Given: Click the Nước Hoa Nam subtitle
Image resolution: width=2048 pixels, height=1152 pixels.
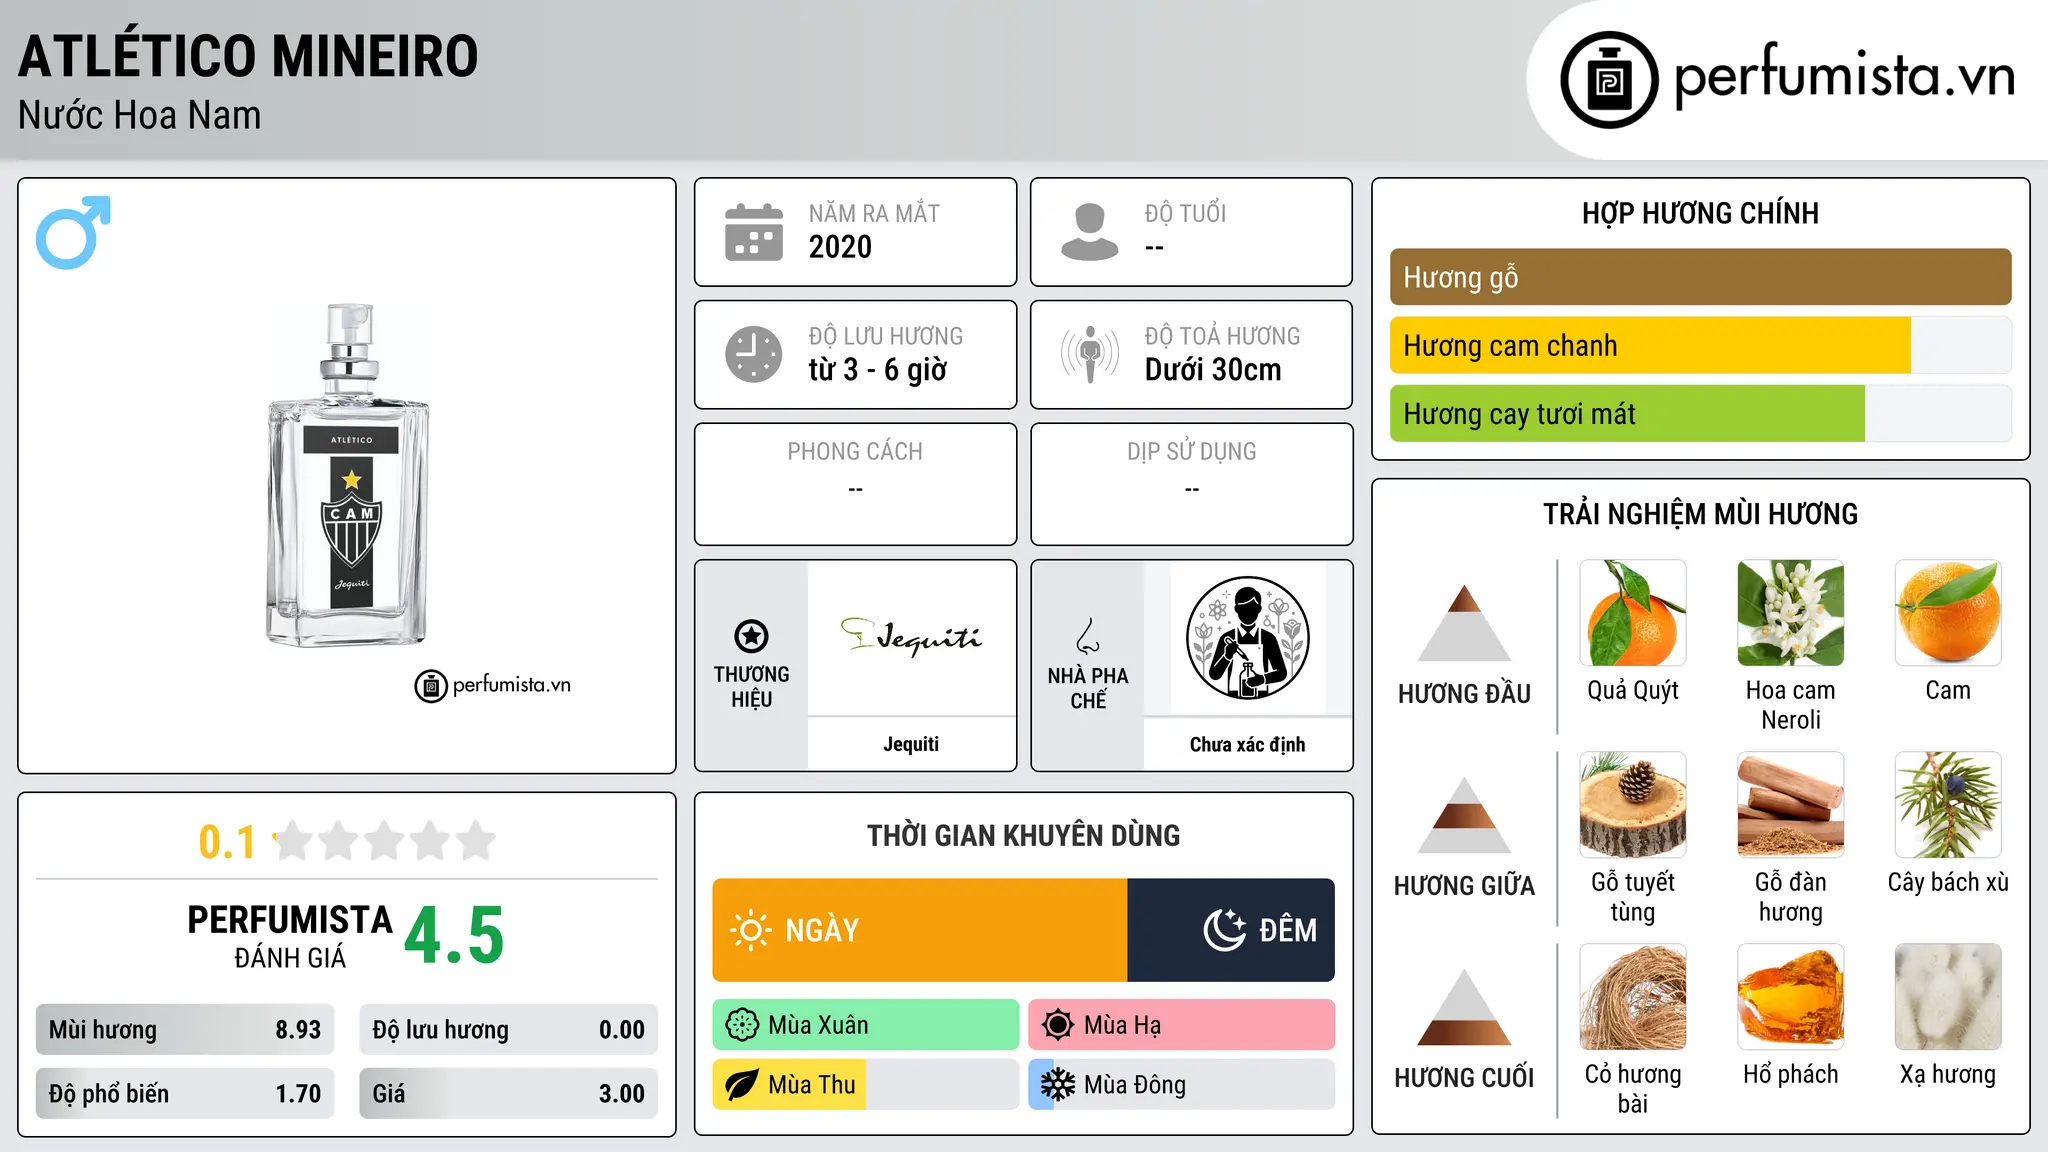Looking at the screenshot, I should point(140,115).
